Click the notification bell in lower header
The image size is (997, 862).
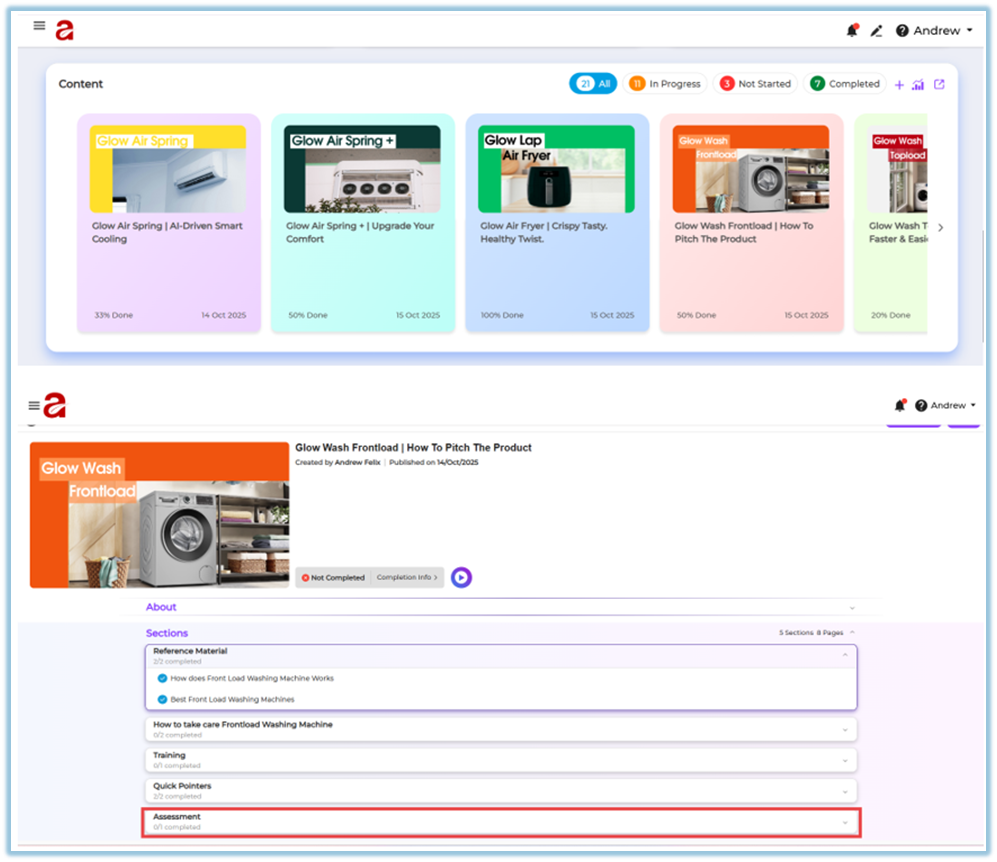pos(899,406)
